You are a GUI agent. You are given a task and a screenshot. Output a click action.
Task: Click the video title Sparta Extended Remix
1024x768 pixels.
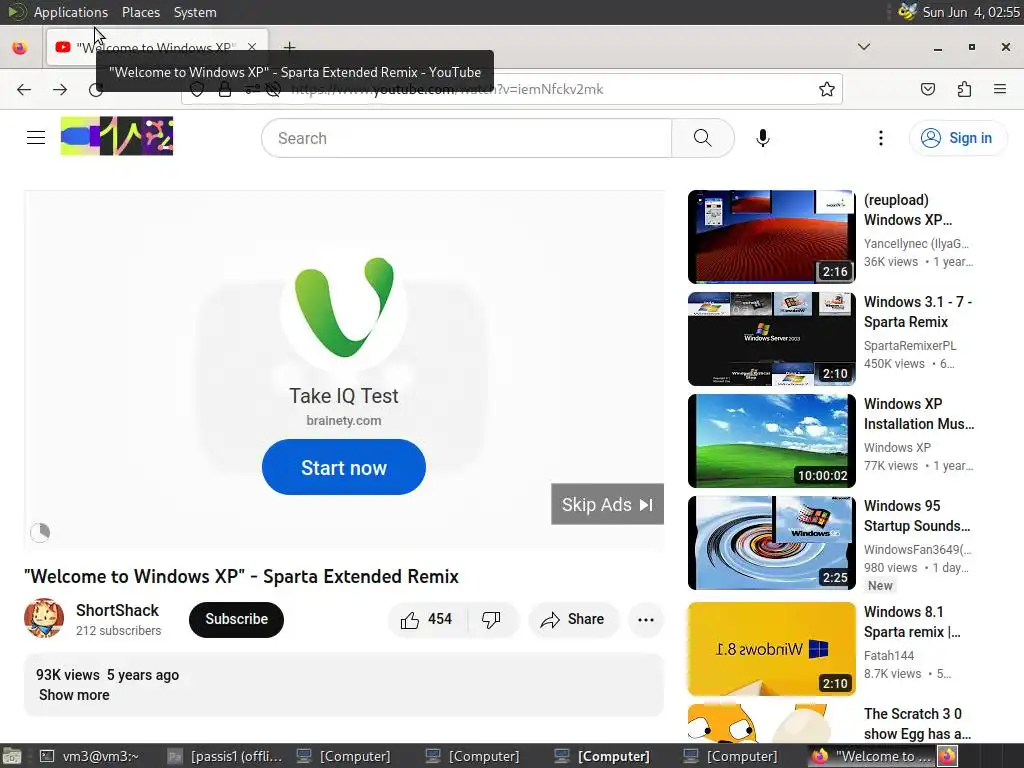click(242, 576)
